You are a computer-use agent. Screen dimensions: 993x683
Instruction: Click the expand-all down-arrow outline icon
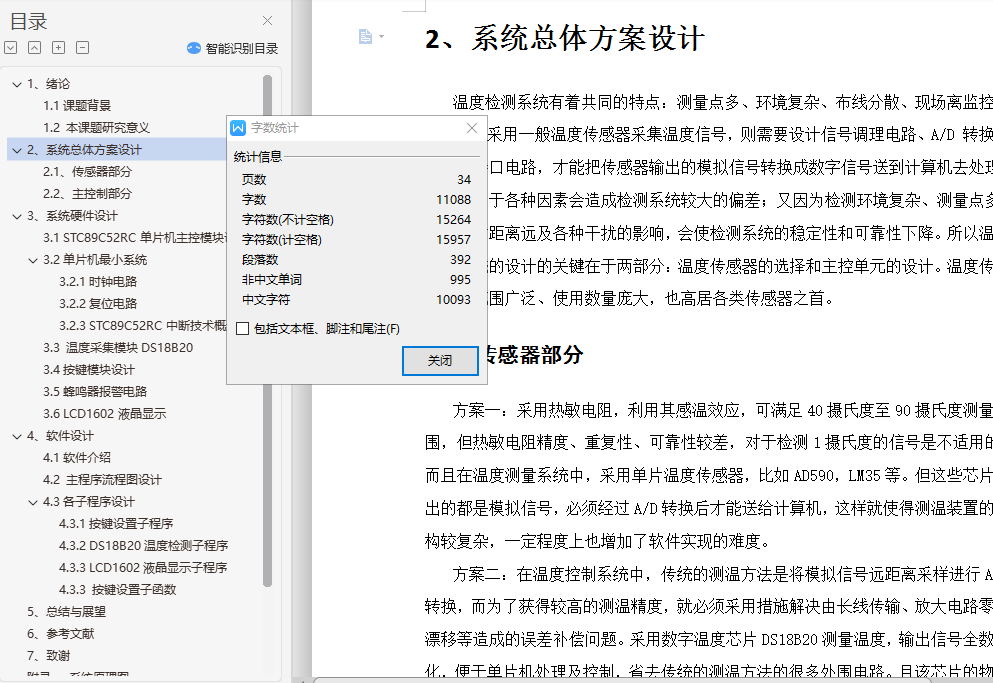(x=11, y=48)
